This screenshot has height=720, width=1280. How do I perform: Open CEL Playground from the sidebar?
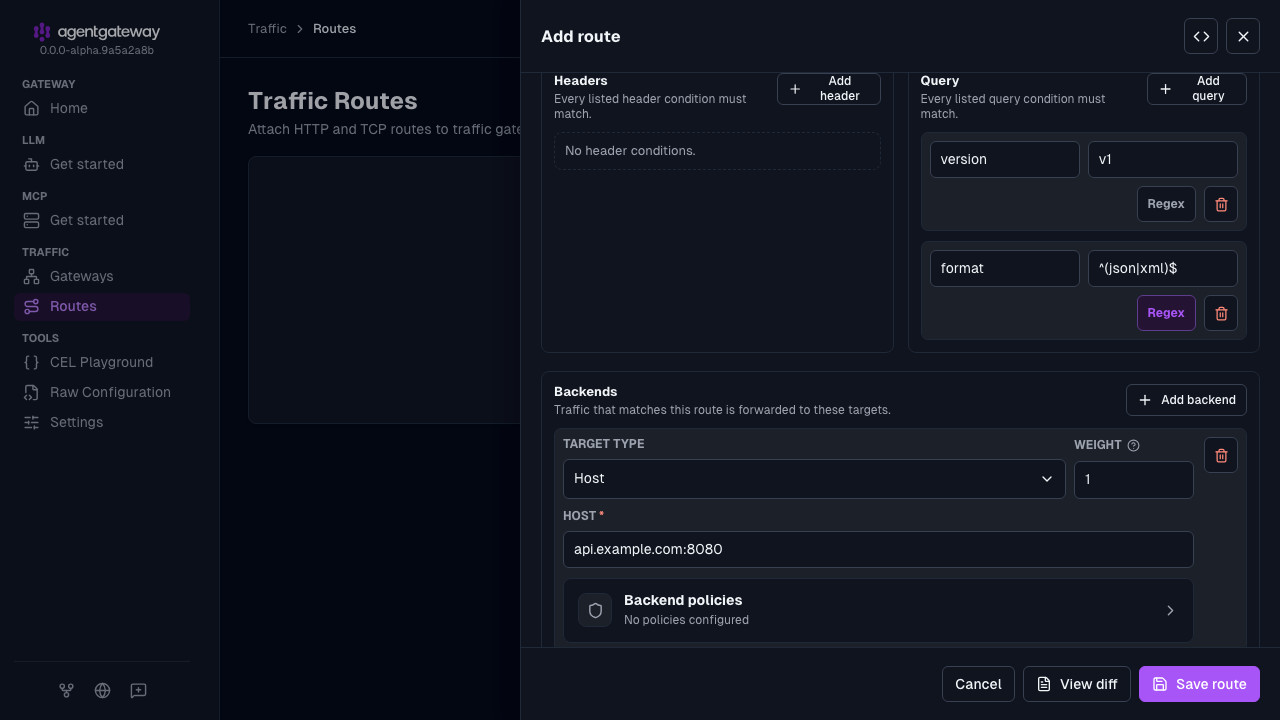click(x=102, y=362)
